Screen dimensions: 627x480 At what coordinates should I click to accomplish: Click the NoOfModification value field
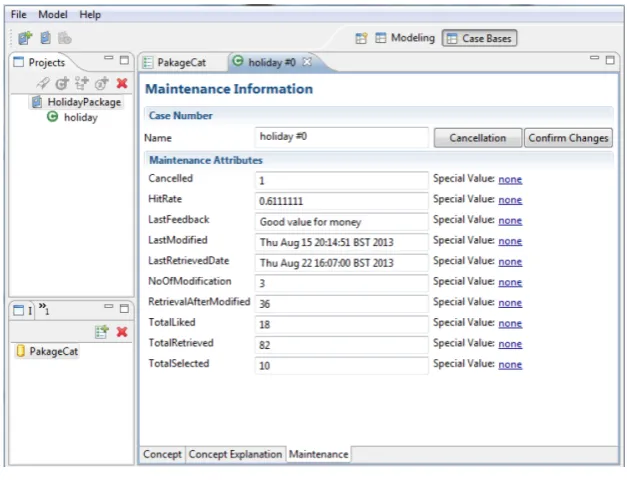click(x=342, y=283)
